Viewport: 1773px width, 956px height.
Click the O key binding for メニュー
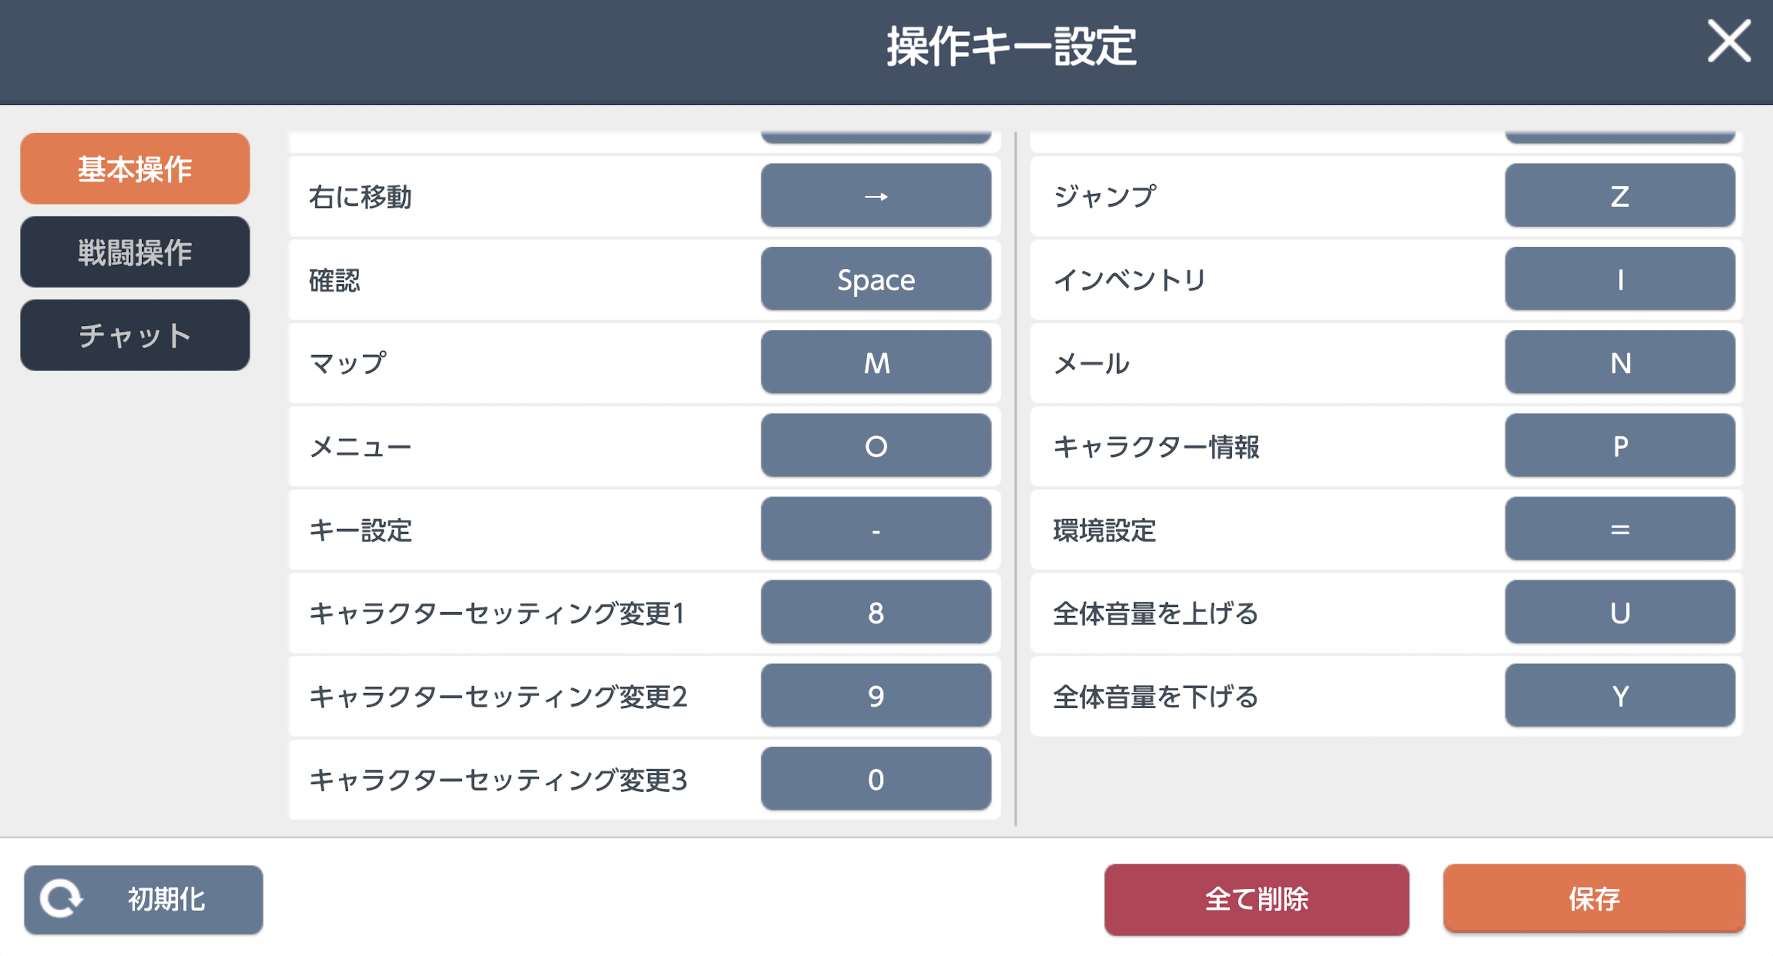pyautogui.click(x=876, y=446)
